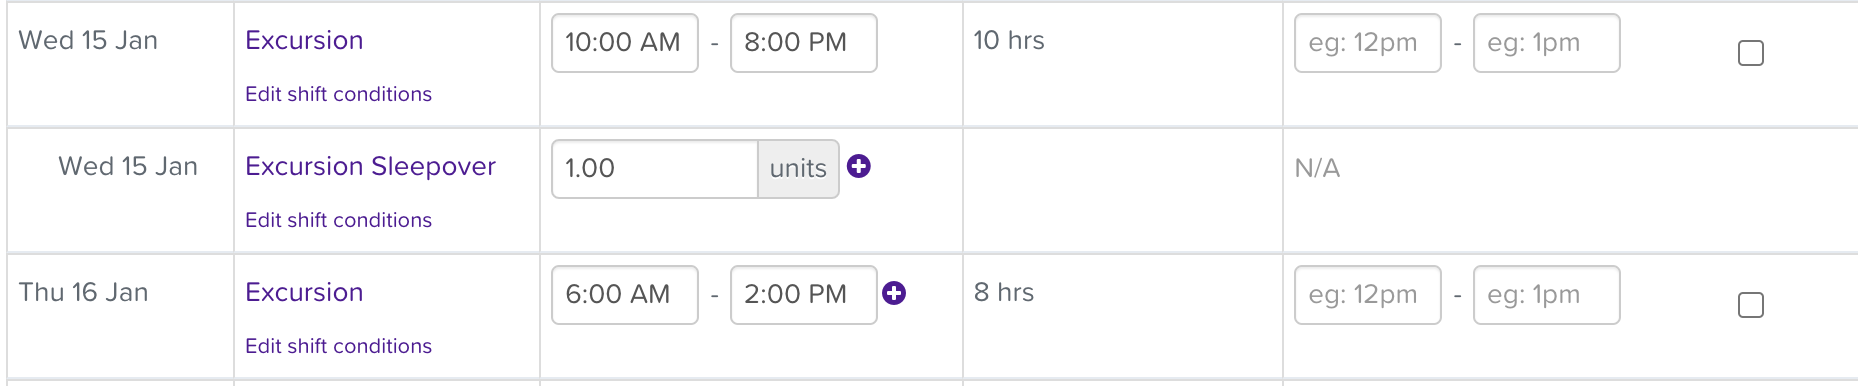The height and width of the screenshot is (386, 1858).
Task: Tick the checkbox in Wed 15 Jan Excursion row
Action: tap(1751, 53)
